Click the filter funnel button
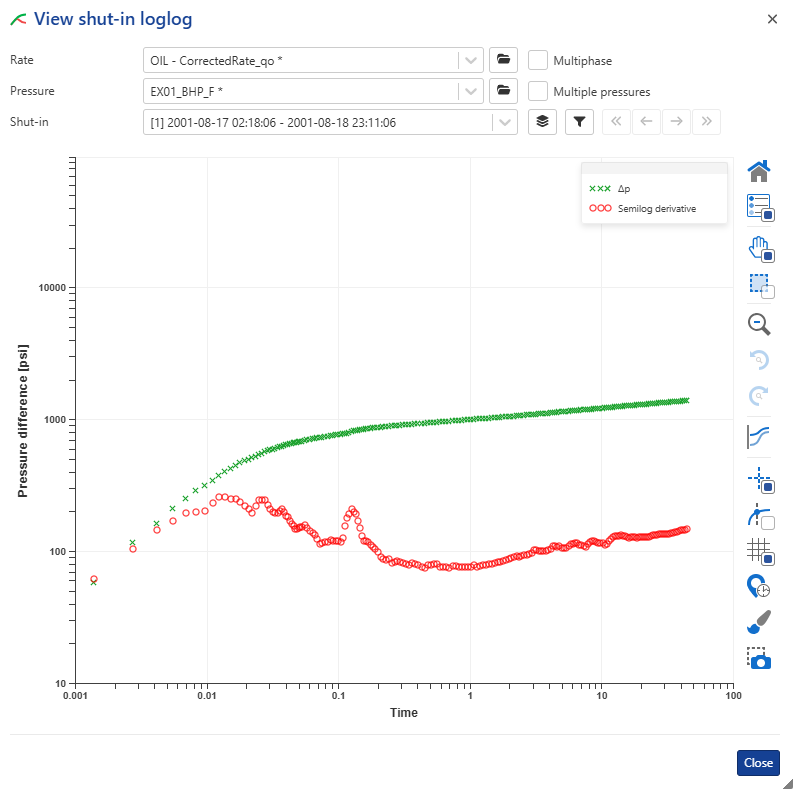 coord(580,122)
